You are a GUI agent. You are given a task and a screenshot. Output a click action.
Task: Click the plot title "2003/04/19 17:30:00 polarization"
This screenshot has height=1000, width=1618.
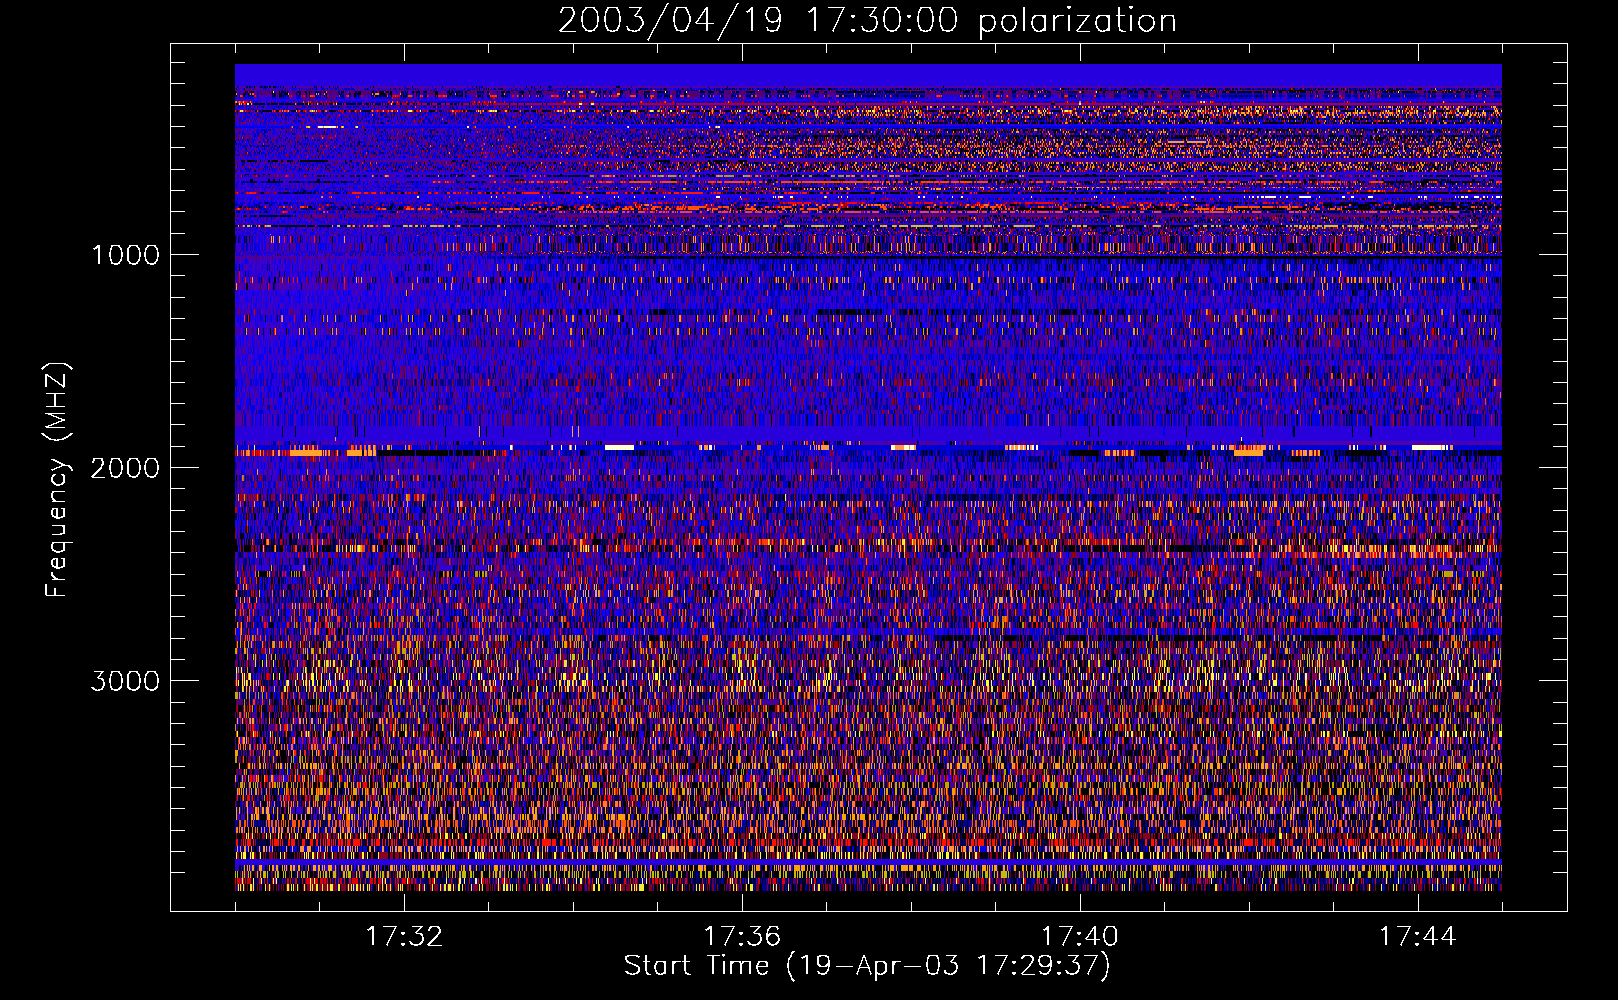coord(867,21)
